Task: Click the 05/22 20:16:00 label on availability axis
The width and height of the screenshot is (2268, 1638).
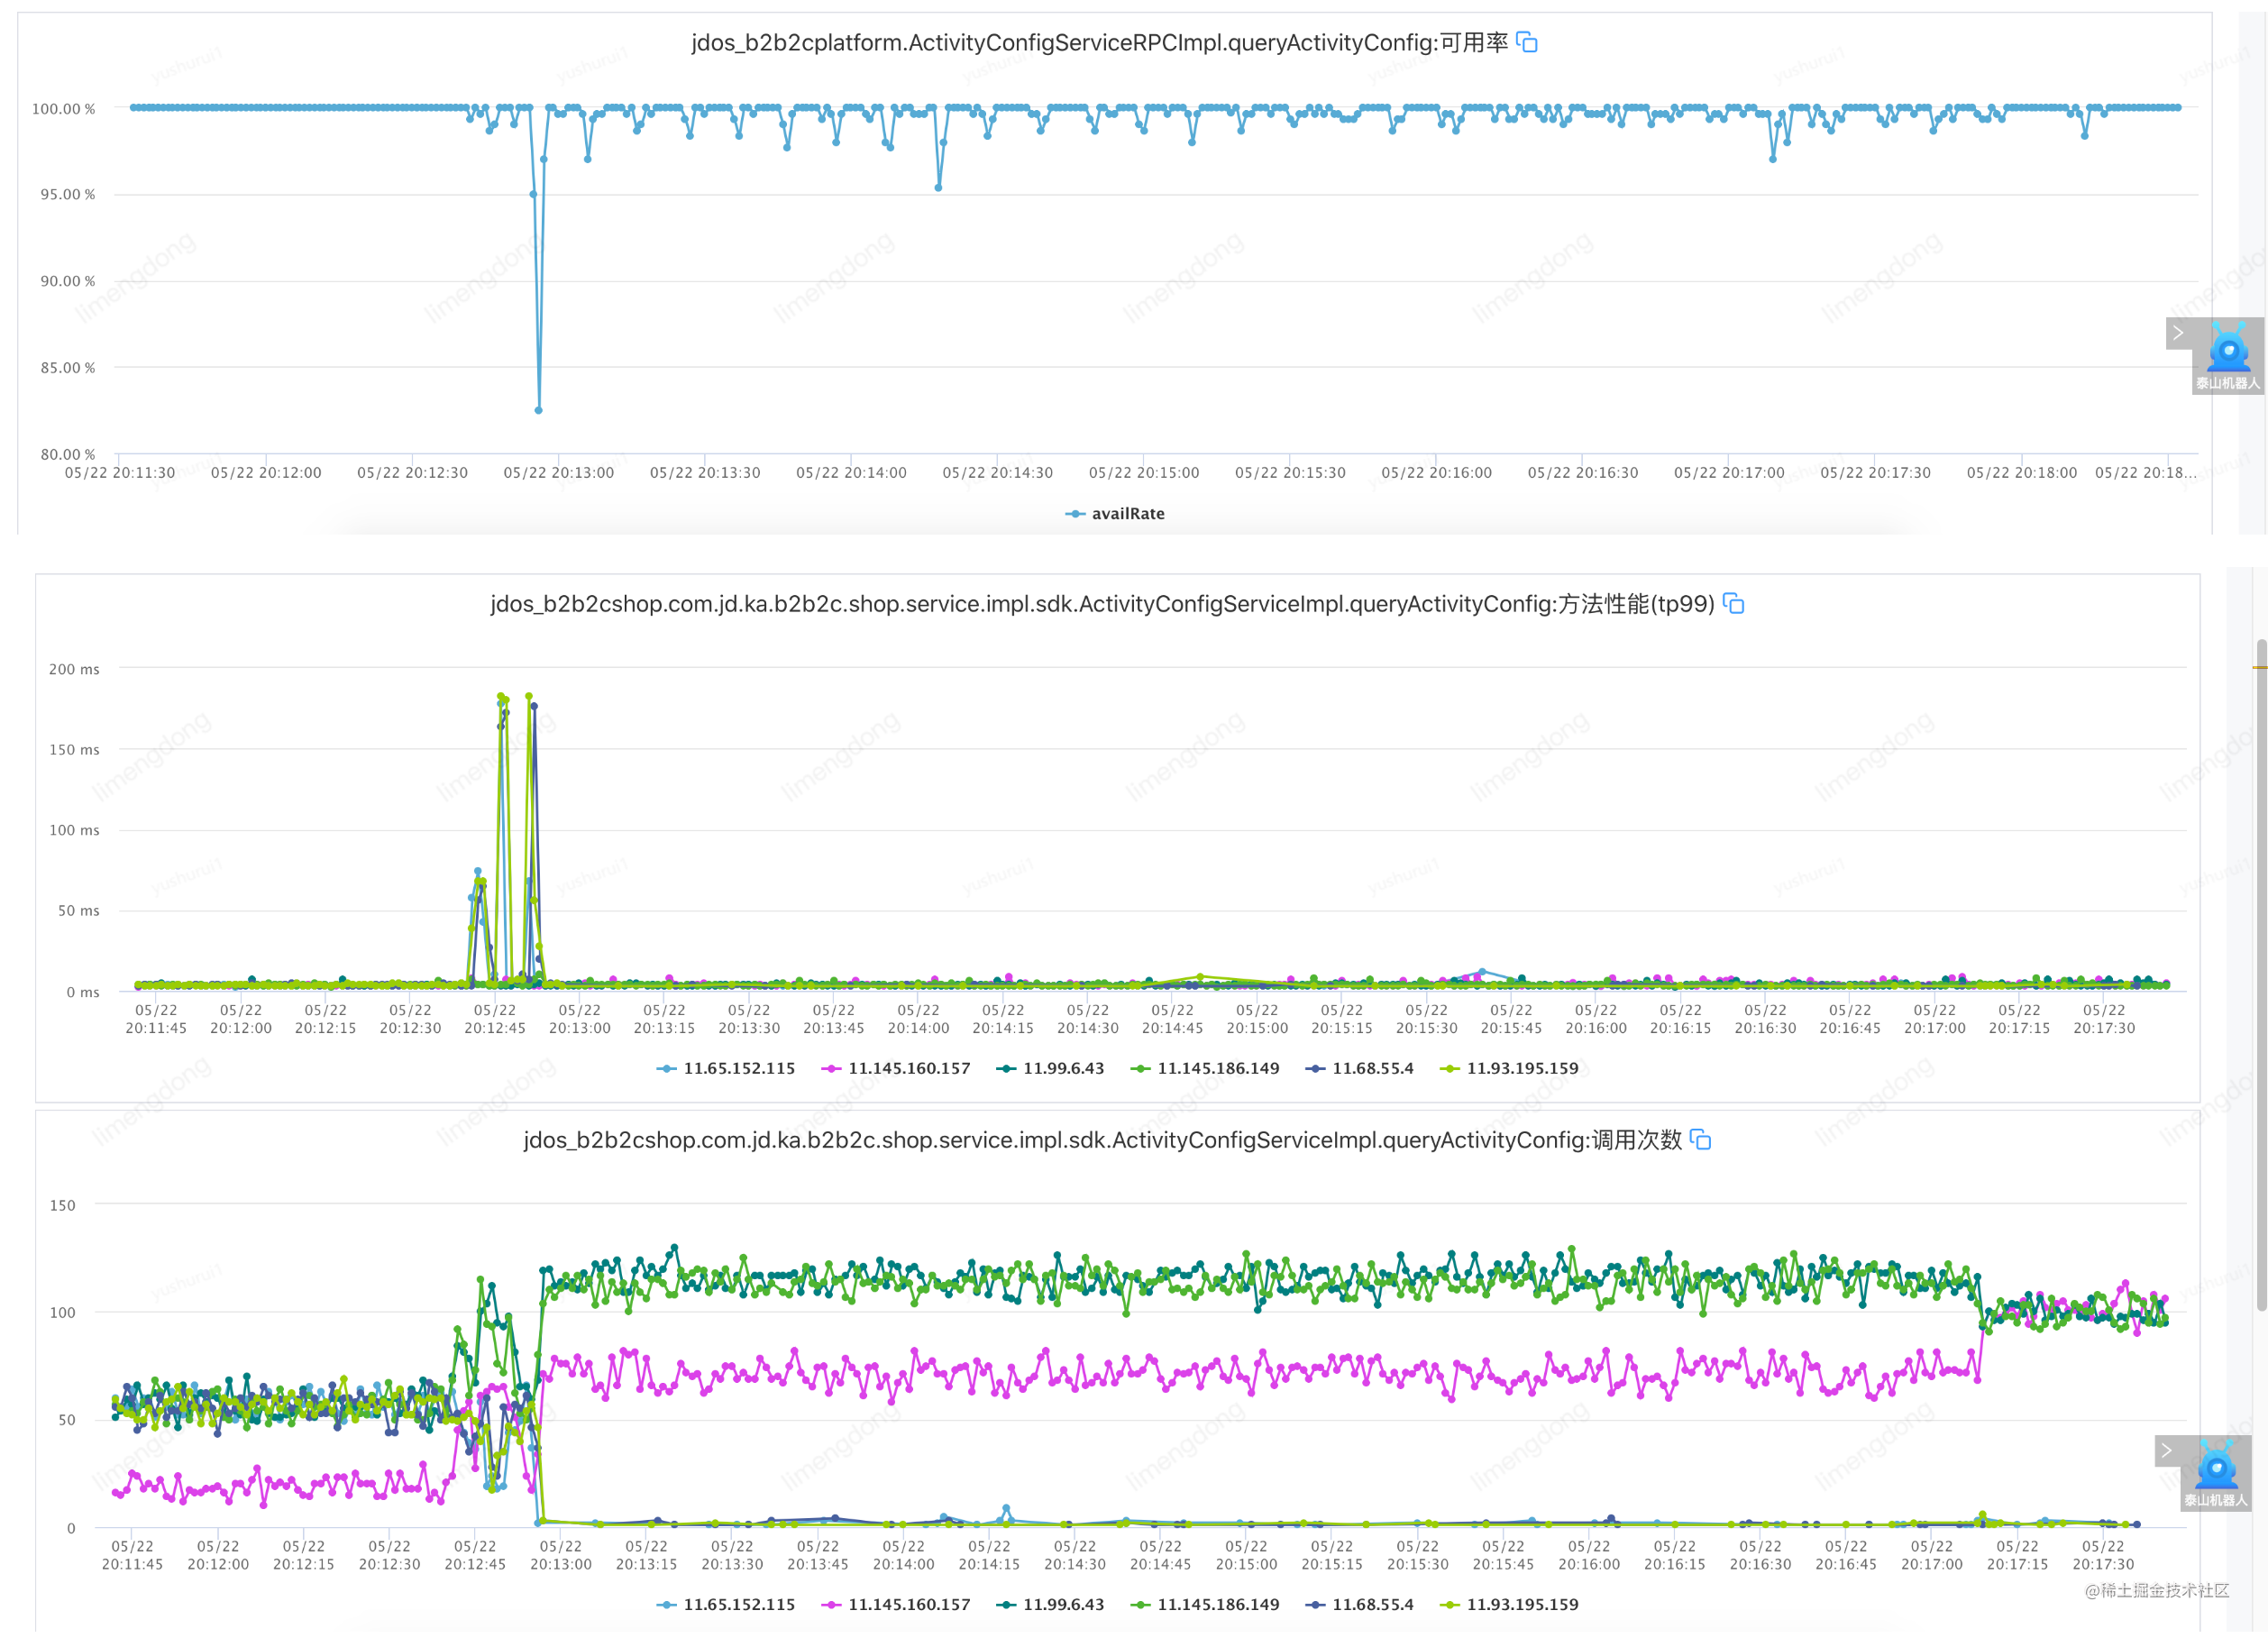Action: coord(1436,472)
